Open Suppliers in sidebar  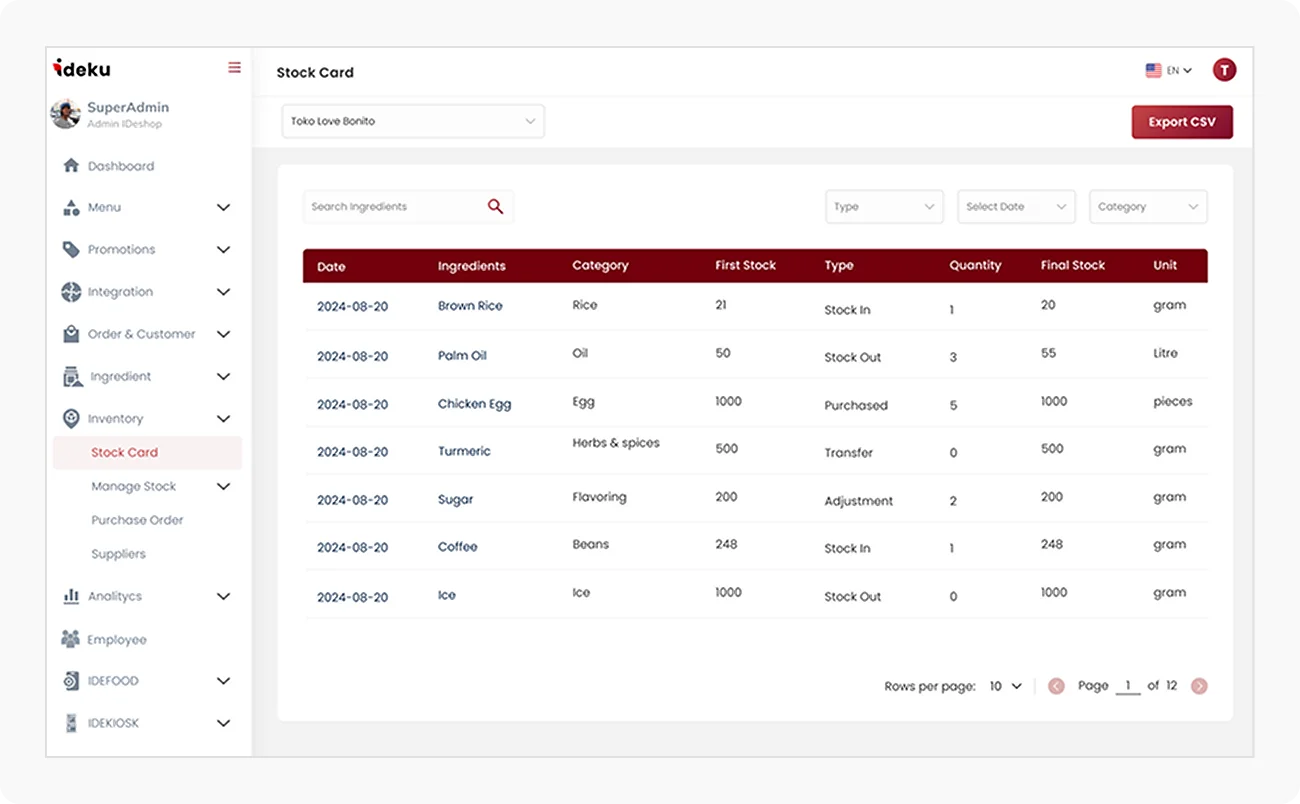tap(118, 554)
